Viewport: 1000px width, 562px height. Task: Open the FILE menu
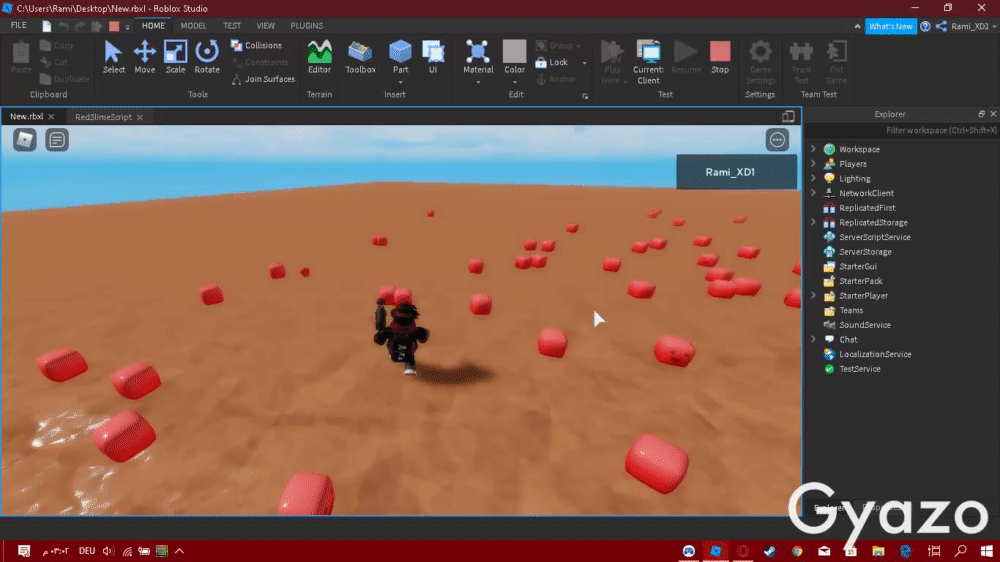(x=18, y=26)
